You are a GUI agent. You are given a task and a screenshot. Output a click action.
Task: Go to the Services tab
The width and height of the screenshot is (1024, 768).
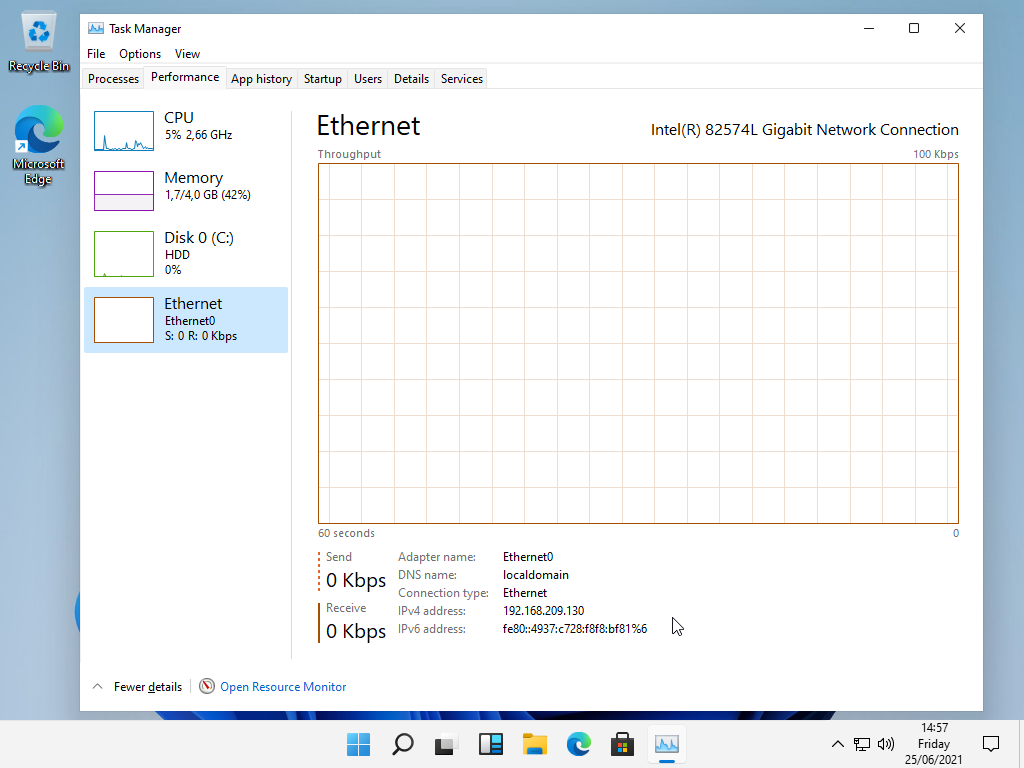tap(461, 79)
